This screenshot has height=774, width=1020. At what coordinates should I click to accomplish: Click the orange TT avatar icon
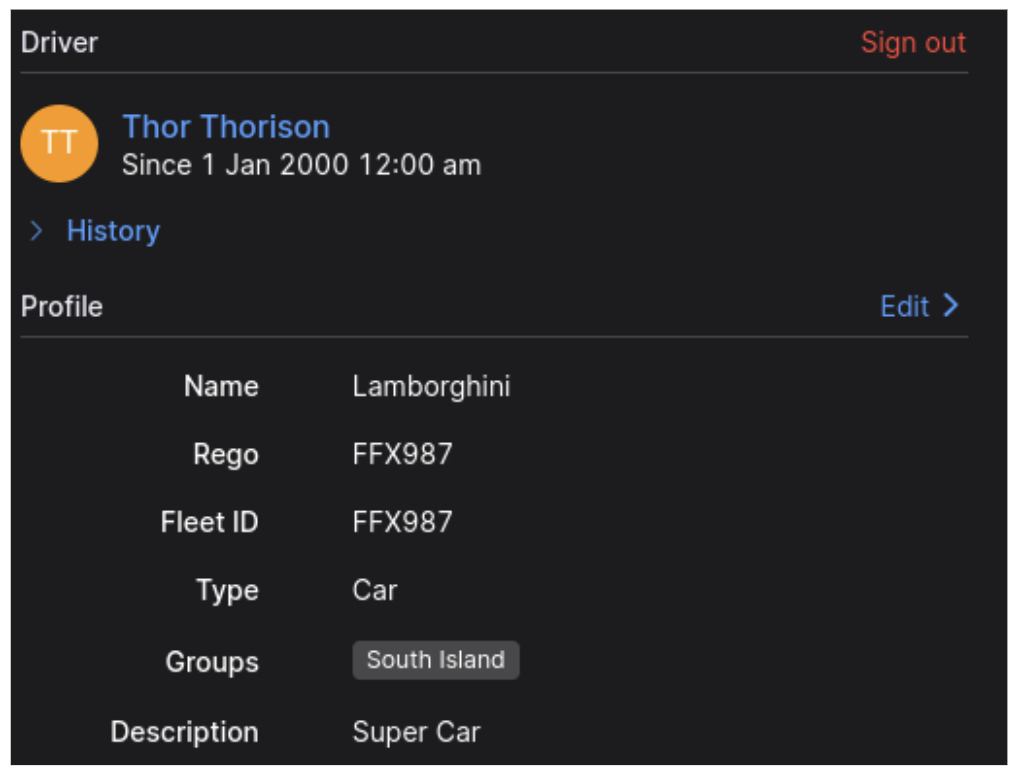click(59, 143)
